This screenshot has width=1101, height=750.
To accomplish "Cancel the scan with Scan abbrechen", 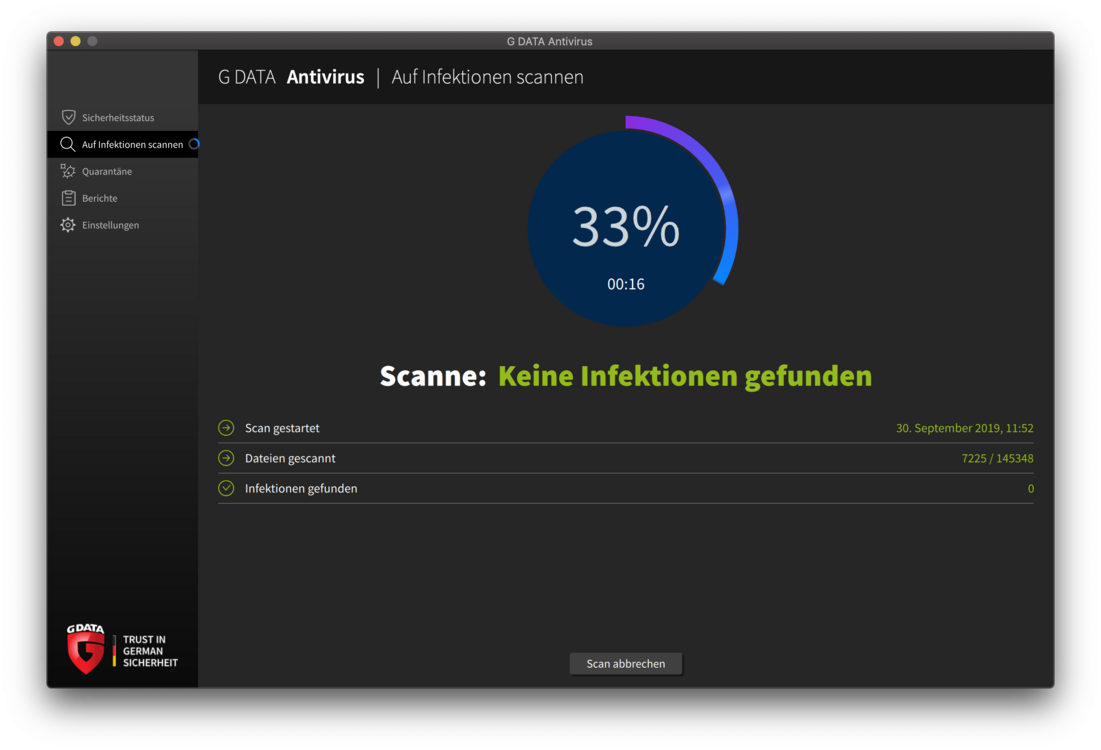I will click(626, 664).
